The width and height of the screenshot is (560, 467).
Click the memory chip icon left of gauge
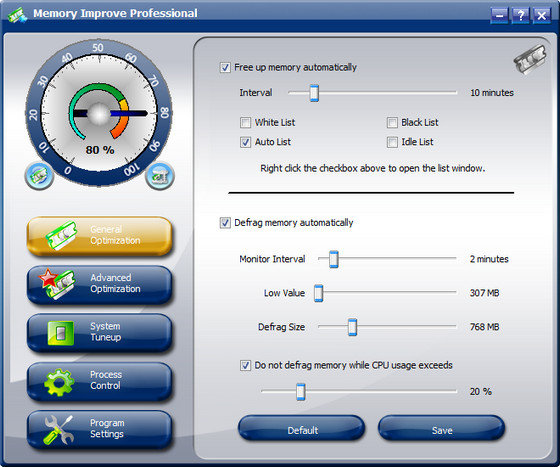39,176
